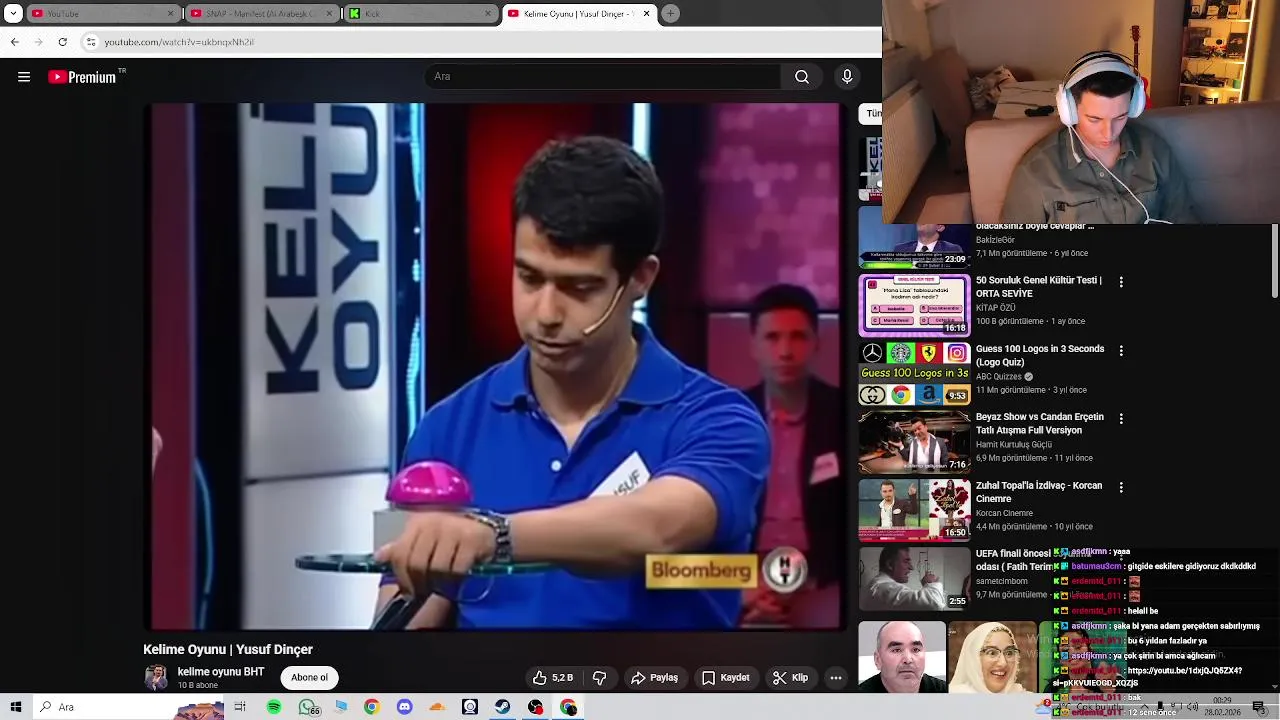This screenshot has height=720, width=1280.
Task: Like the video with thumbs up
Action: click(x=552, y=678)
